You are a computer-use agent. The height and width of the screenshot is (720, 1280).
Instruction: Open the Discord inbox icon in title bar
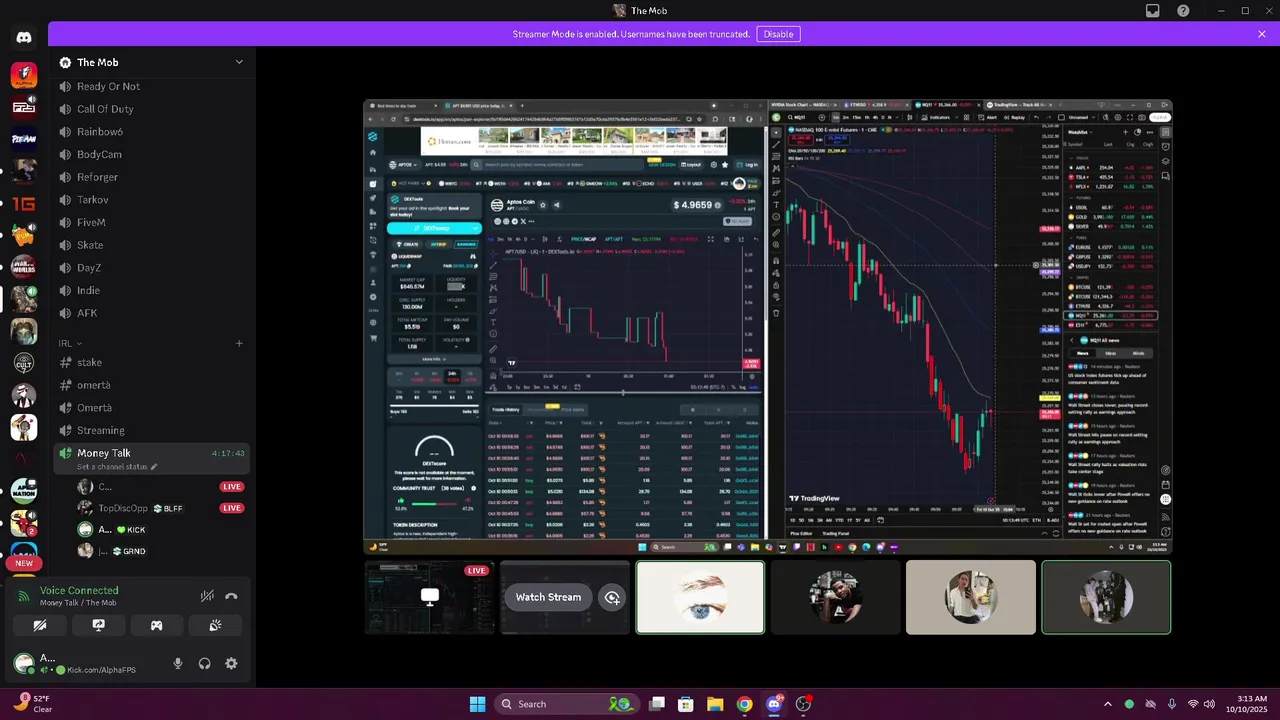pos(1153,11)
